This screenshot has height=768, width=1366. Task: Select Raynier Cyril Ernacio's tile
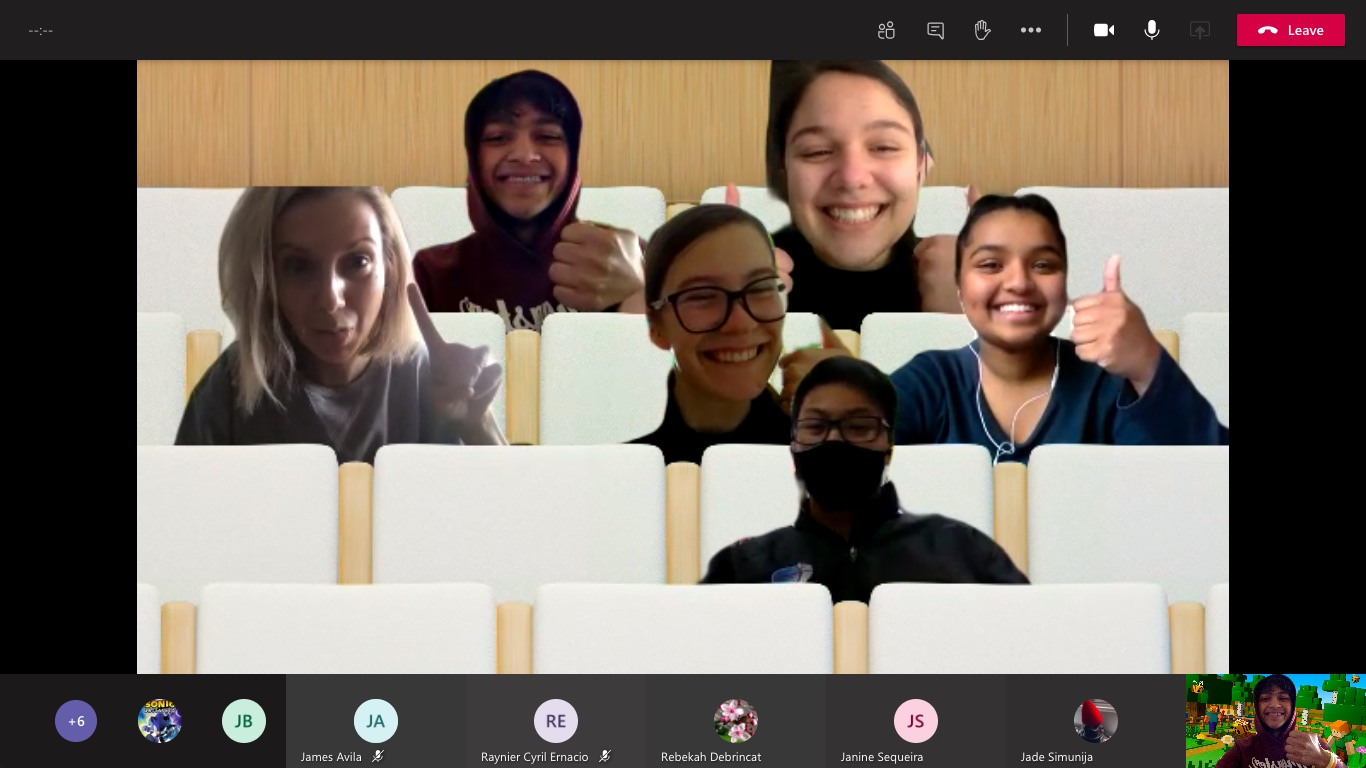click(556, 720)
